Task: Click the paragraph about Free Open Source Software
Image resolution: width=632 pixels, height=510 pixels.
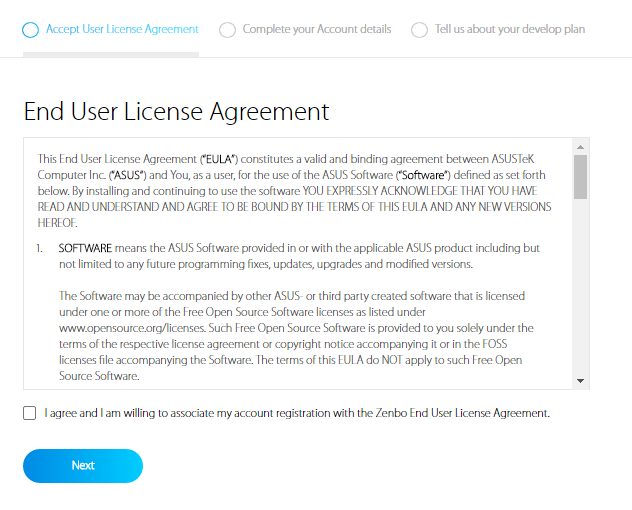Action: click(296, 336)
